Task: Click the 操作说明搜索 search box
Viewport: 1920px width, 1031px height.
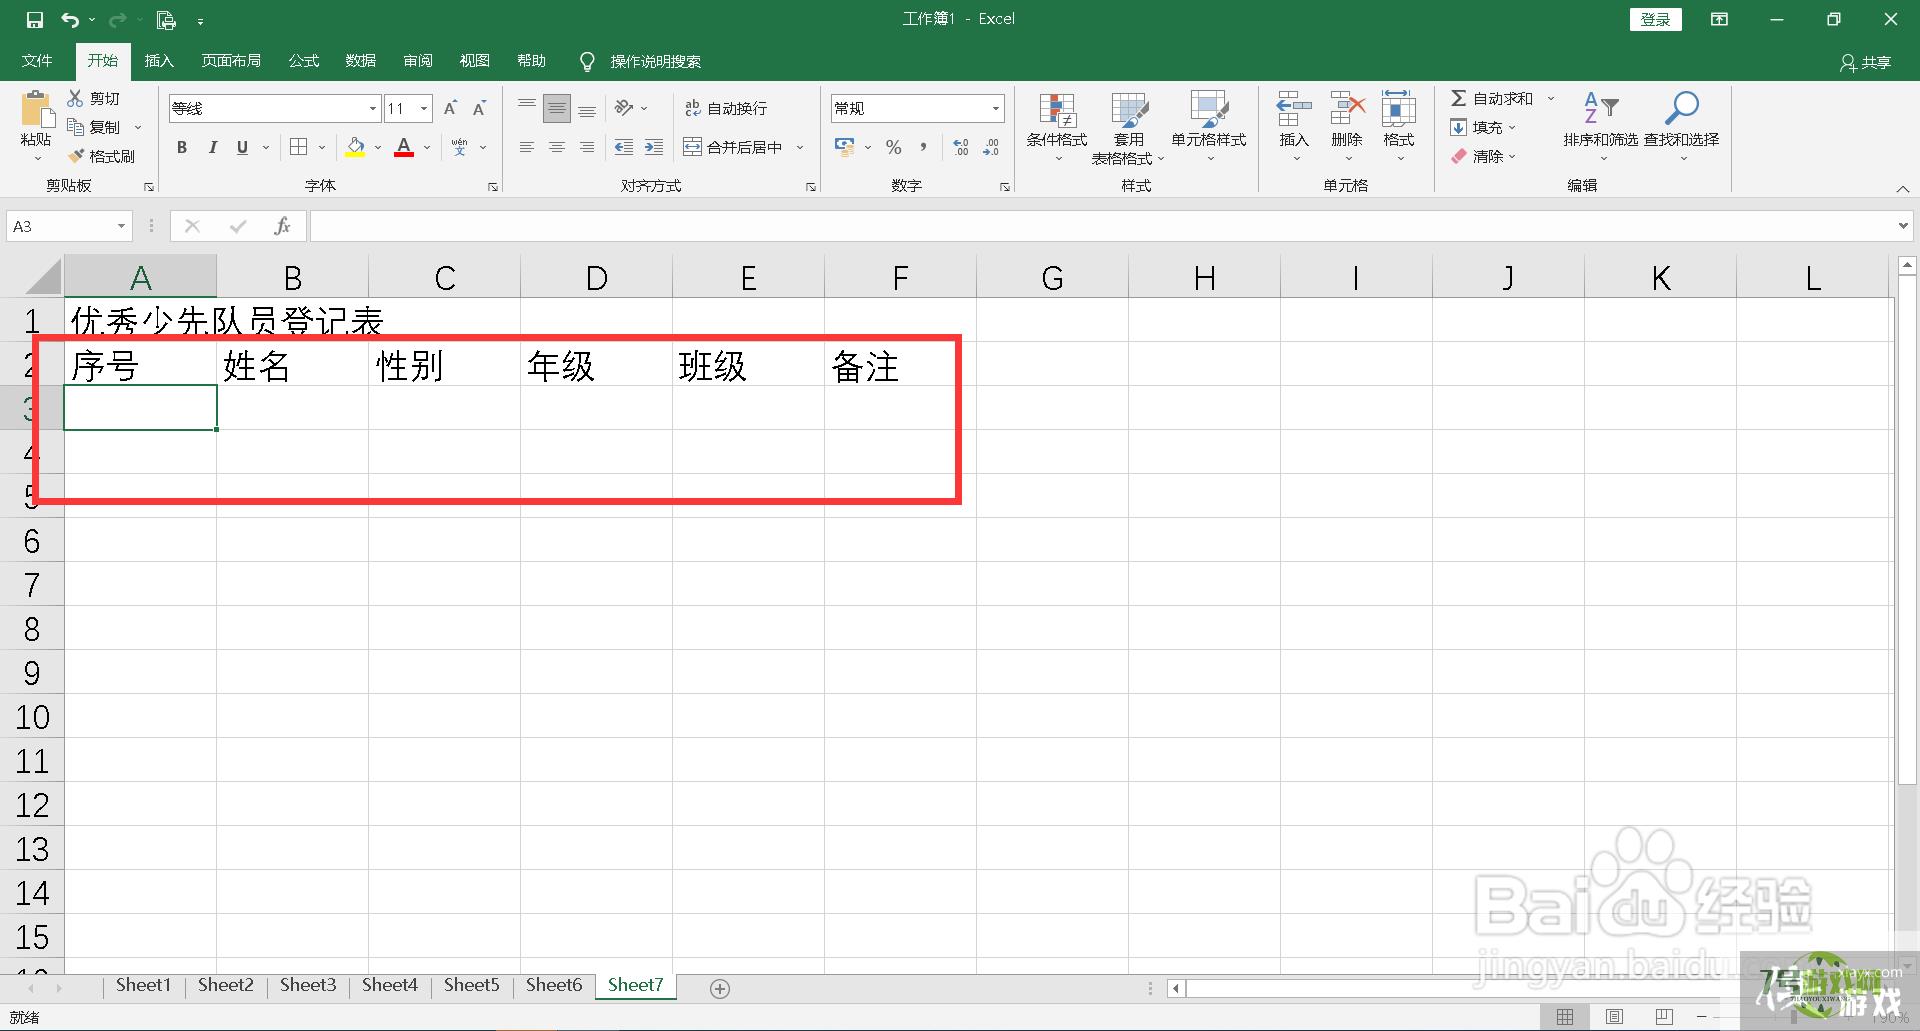Action: 655,62
